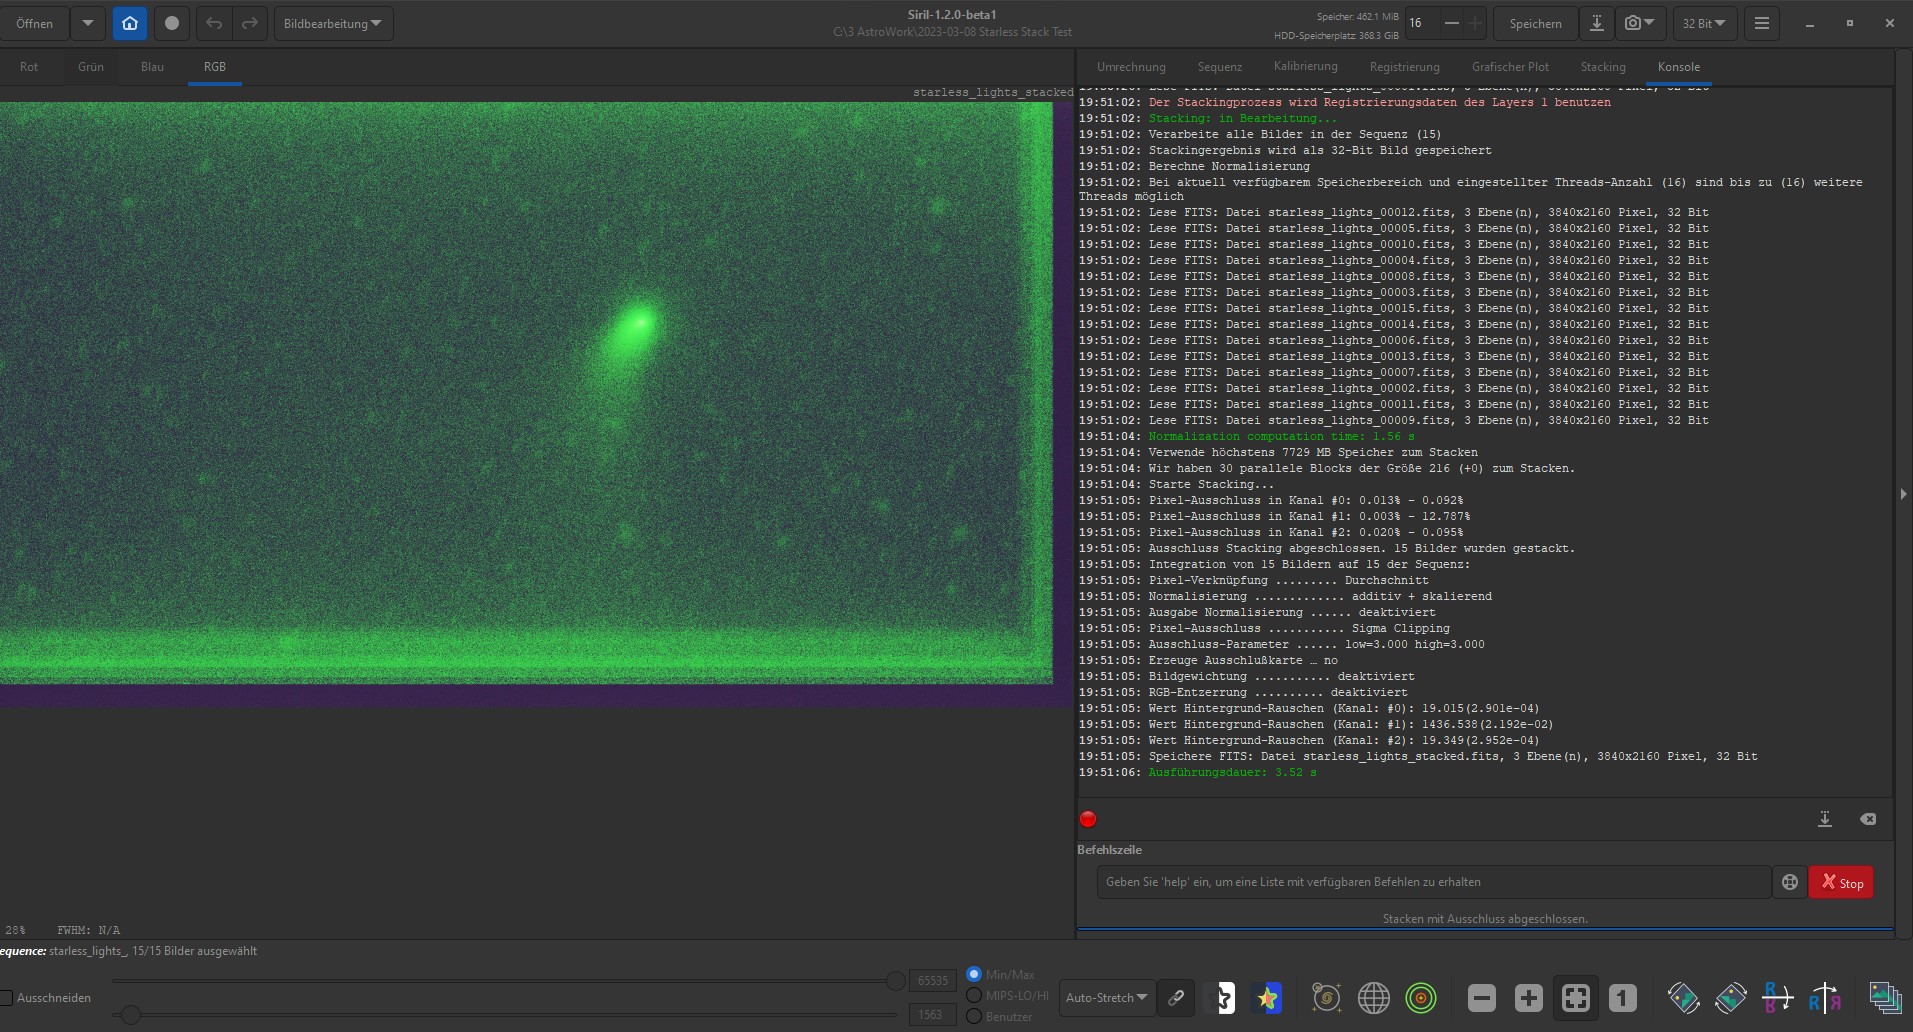Export console log with download icon
1913x1032 pixels.
click(1825, 819)
